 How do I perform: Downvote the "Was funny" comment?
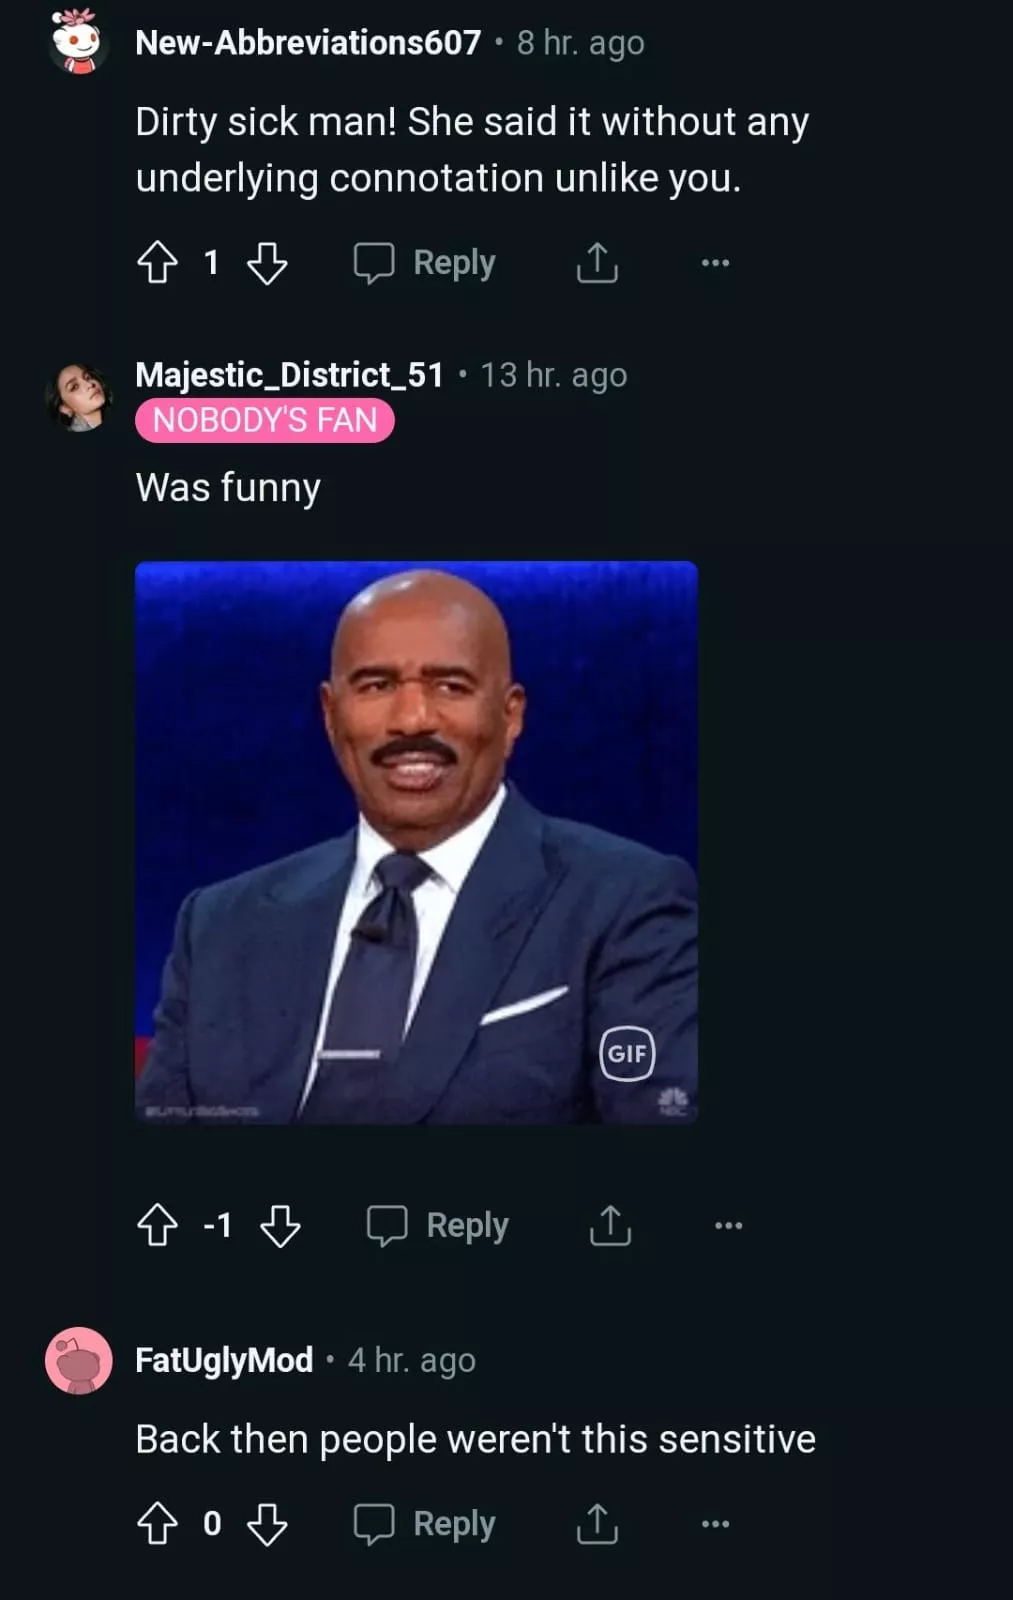280,1225
